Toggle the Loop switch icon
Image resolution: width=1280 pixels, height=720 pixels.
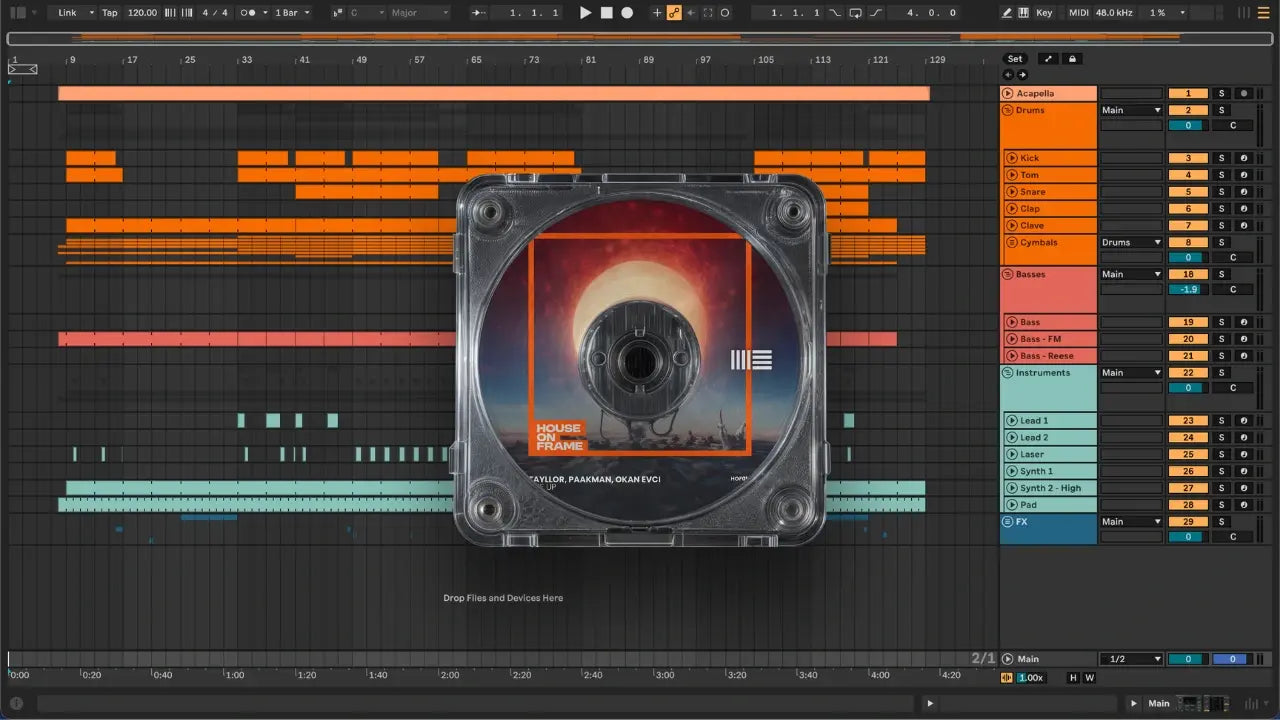coord(856,13)
